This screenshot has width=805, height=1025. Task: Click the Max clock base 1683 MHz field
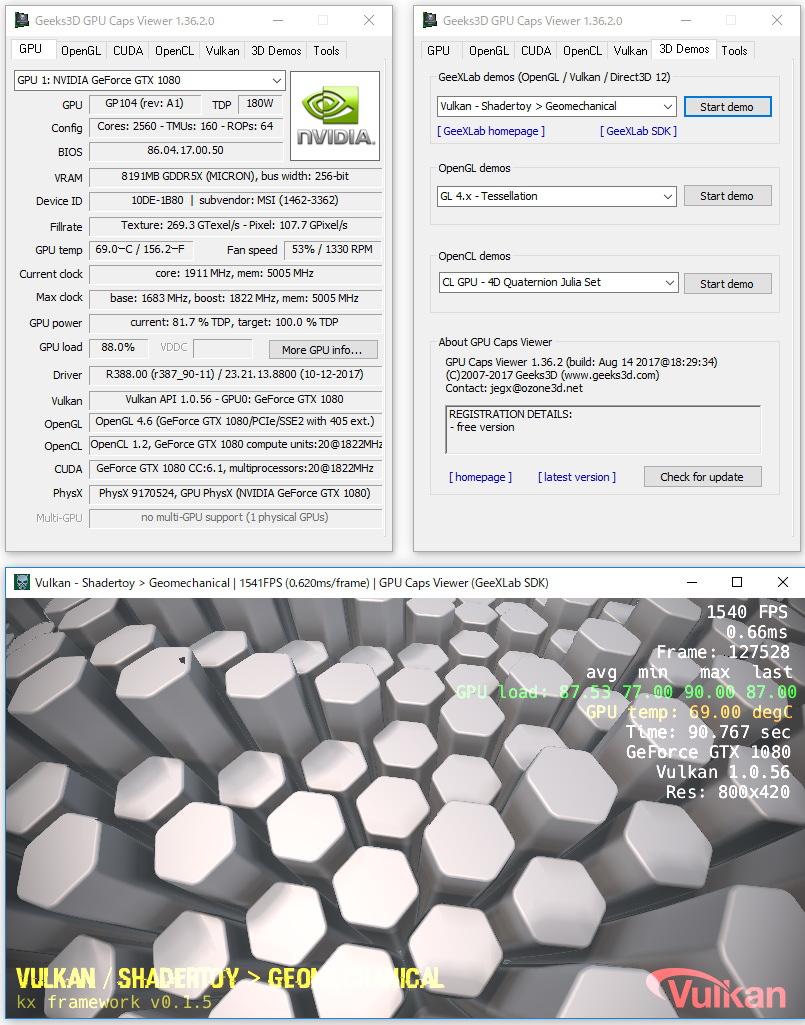235,299
